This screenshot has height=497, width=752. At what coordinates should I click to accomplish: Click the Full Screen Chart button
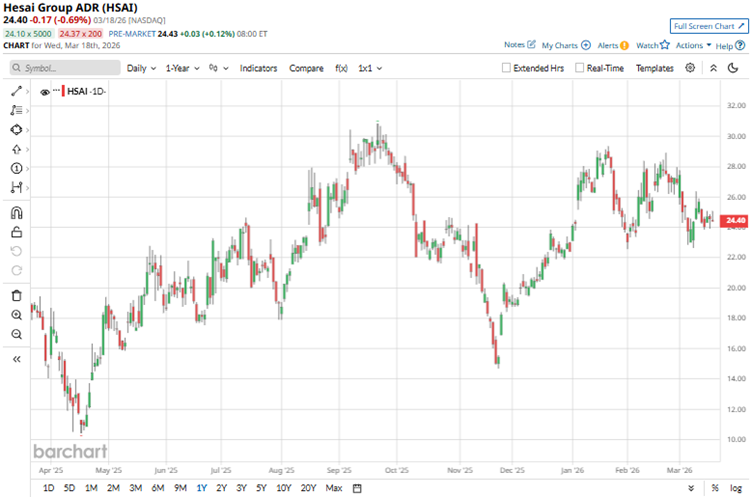[x=708, y=26]
